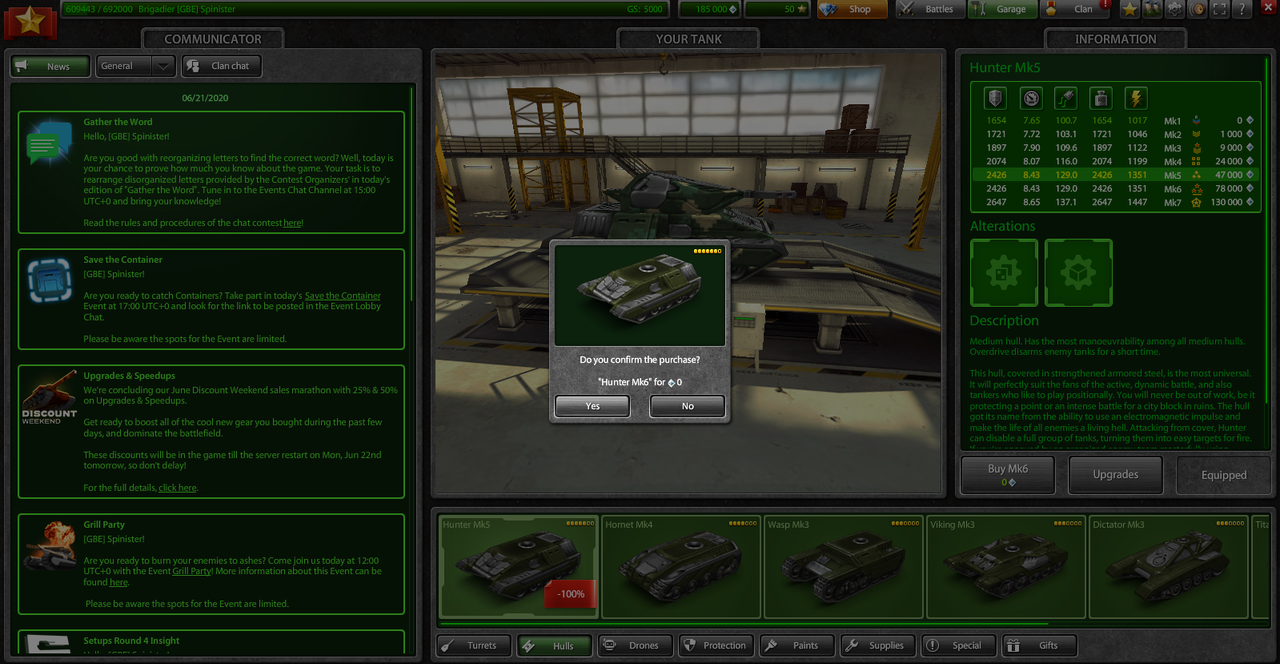
Task: Switch to the Protection tab
Action: pos(716,645)
